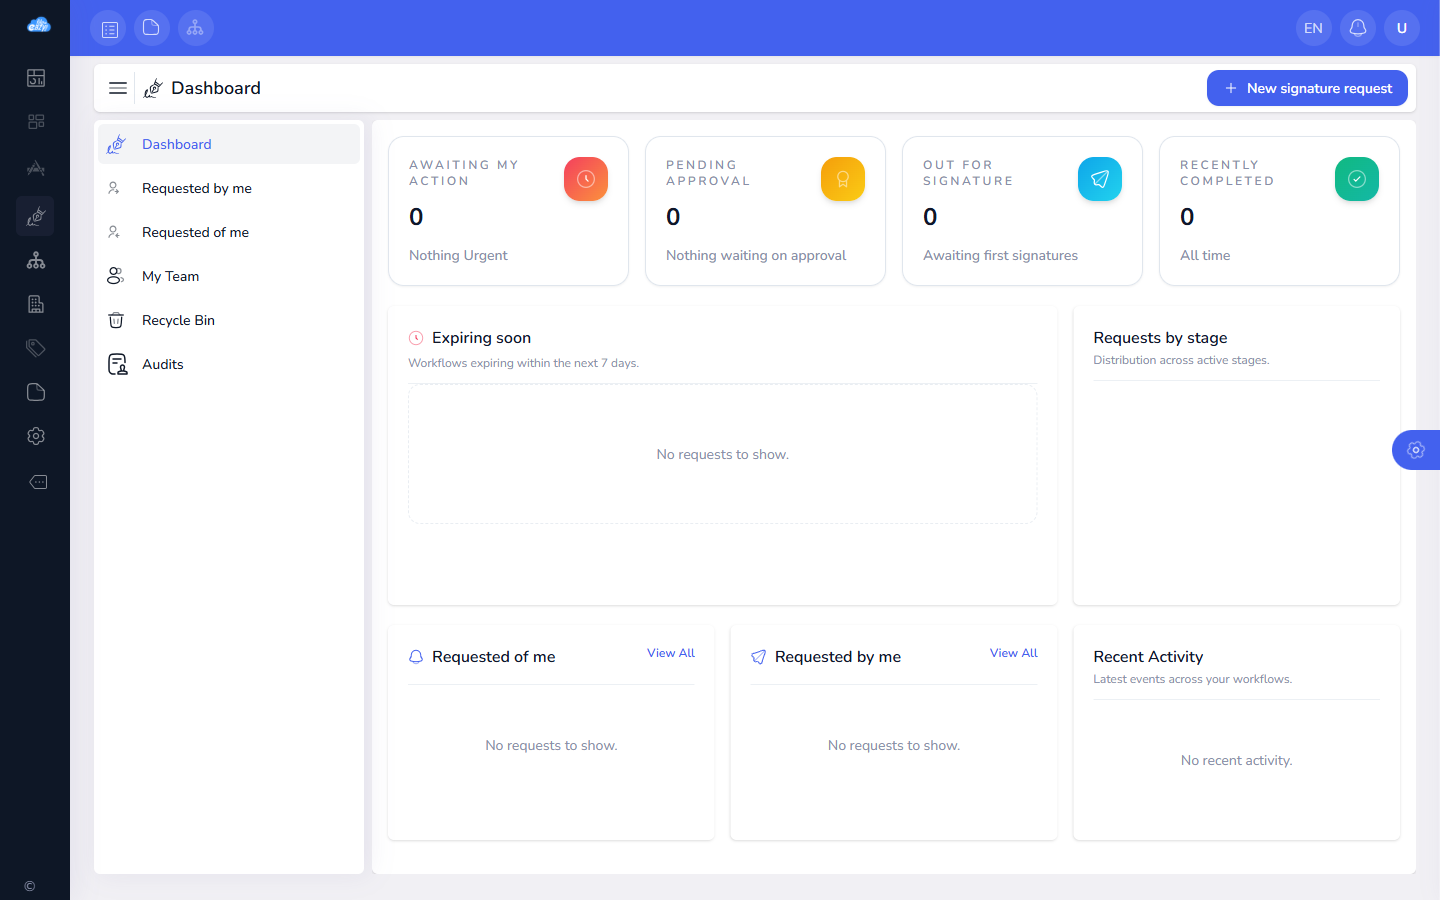This screenshot has height=900, width=1440.
Task: Open the floating settings gear on the right edge
Action: (1416, 450)
